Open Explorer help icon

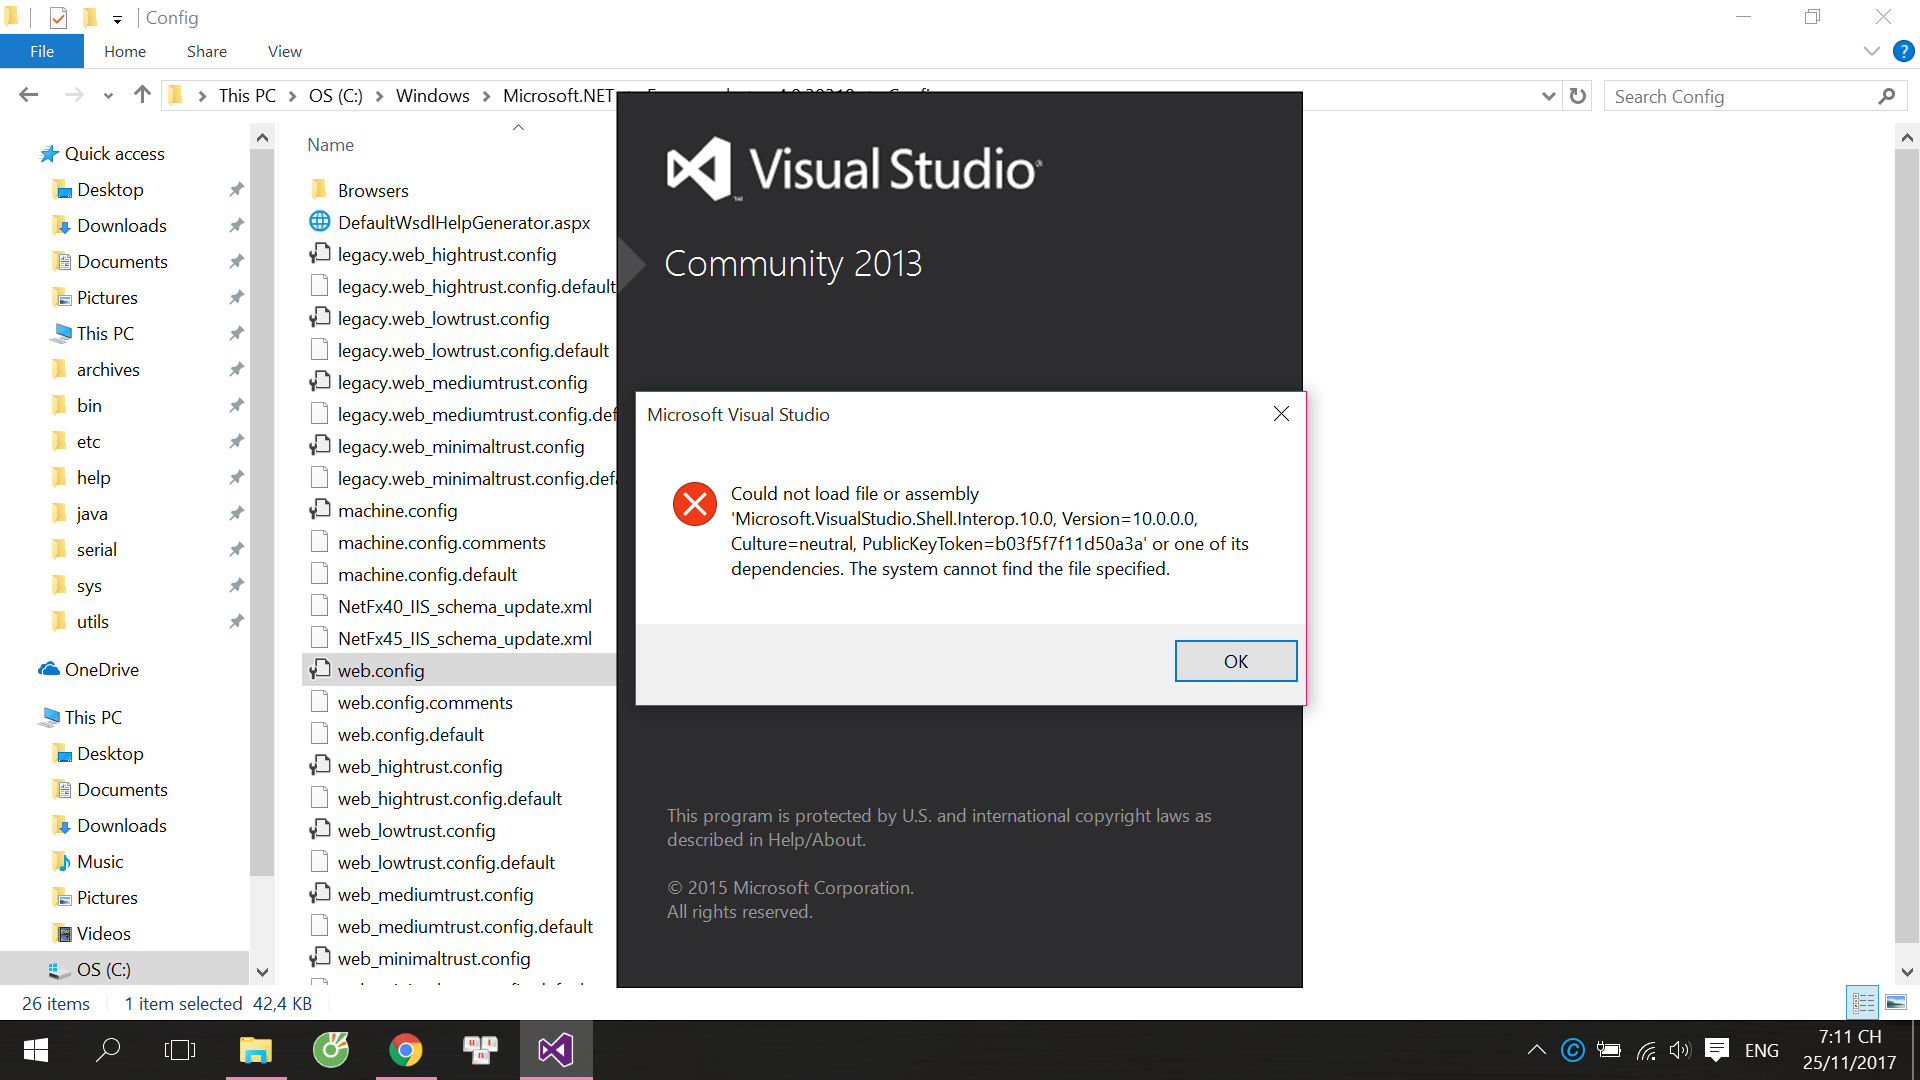[x=1904, y=51]
